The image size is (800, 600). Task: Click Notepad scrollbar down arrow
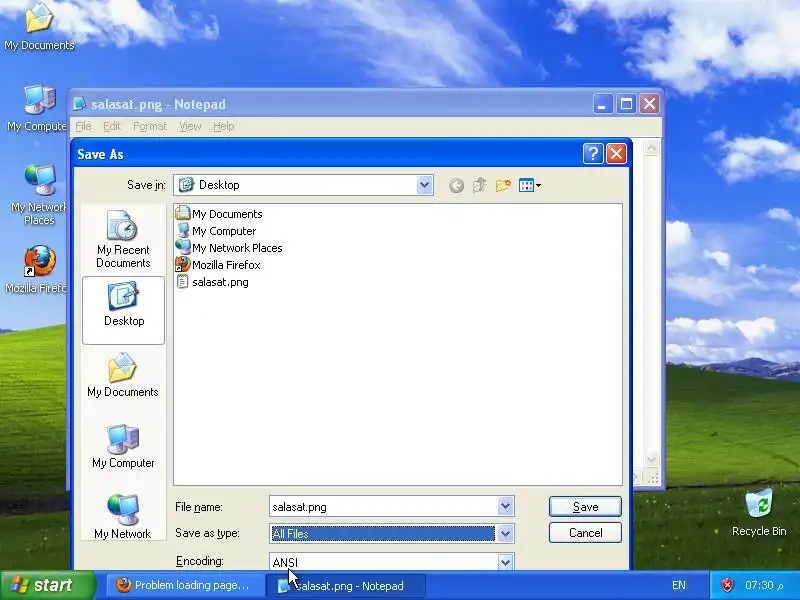[652, 460]
